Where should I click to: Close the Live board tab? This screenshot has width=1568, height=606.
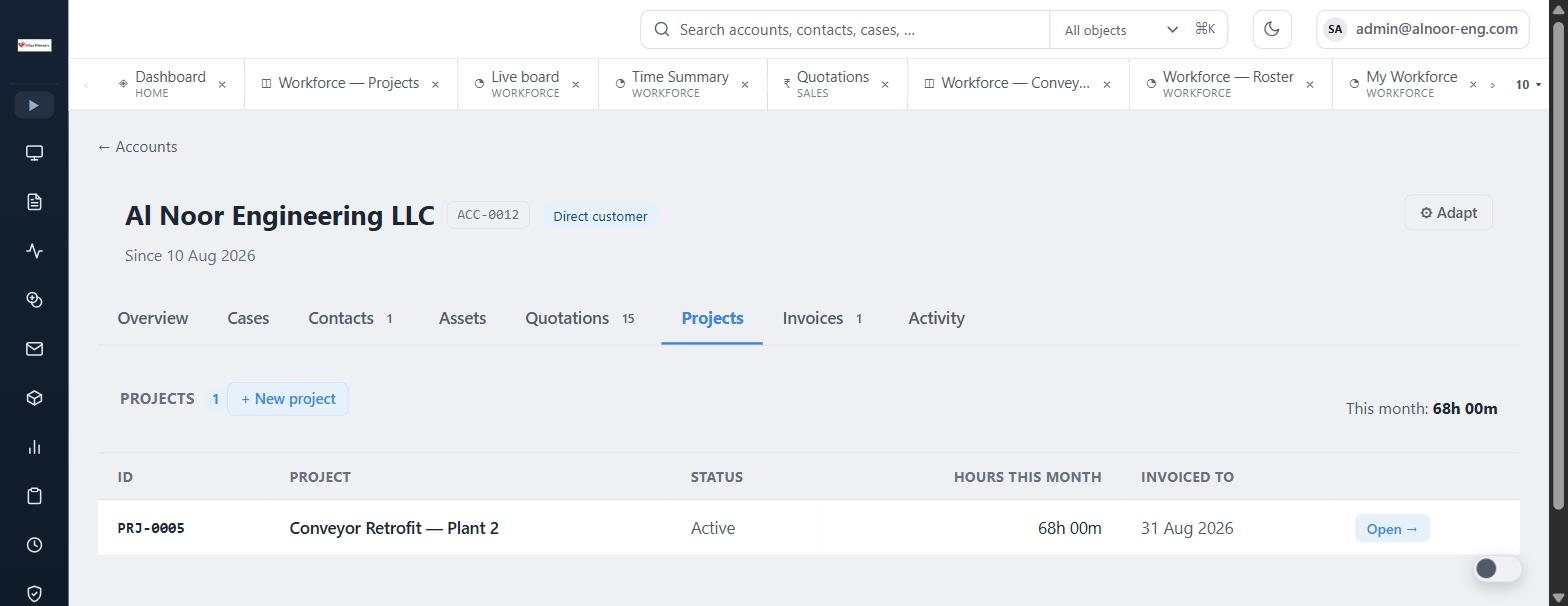pos(575,84)
